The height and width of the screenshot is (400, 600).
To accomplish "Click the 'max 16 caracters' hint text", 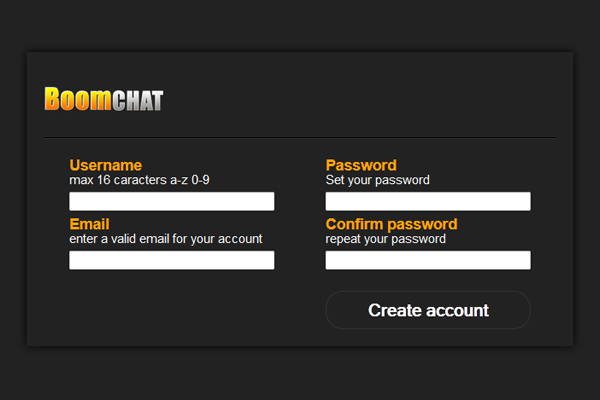I will click(139, 181).
